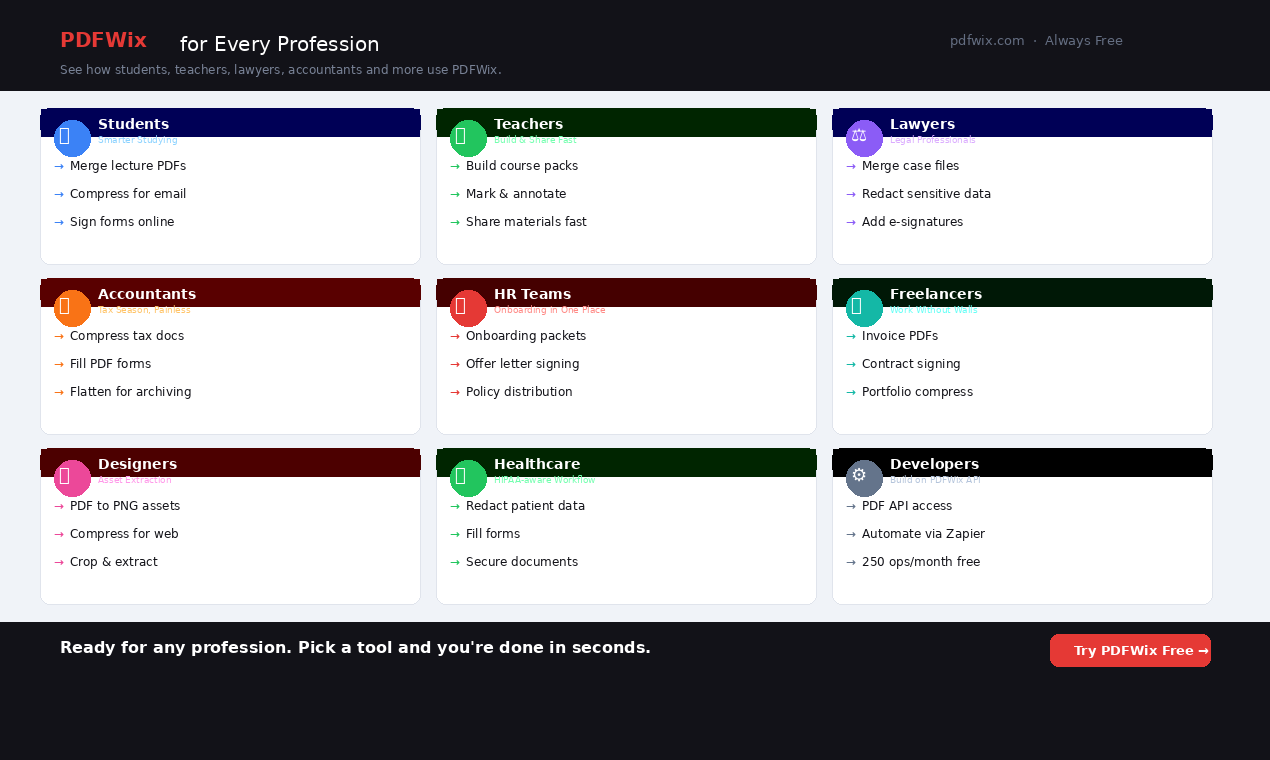Click 'Fill forms' under Healthcare
Screen dimensions: 1270x760
tap(493, 534)
